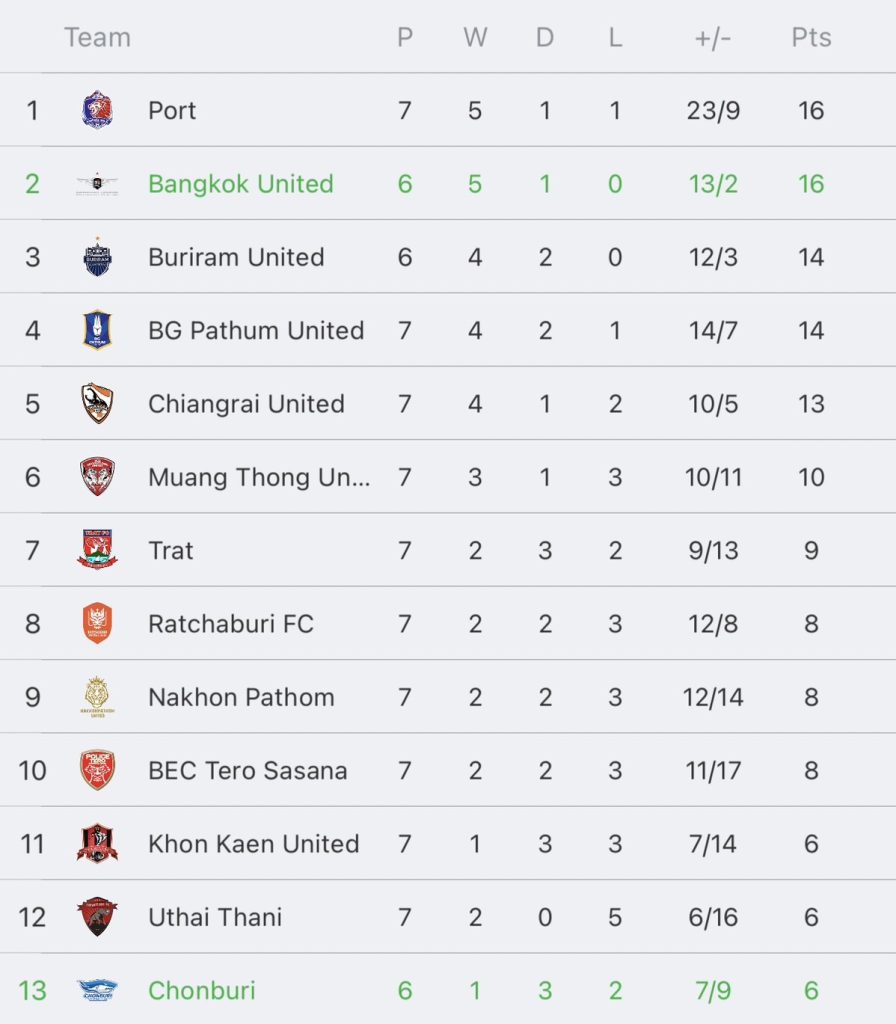Click the BG Pathum United badge
Image resolution: width=896 pixels, height=1024 pixels.
(x=97, y=330)
